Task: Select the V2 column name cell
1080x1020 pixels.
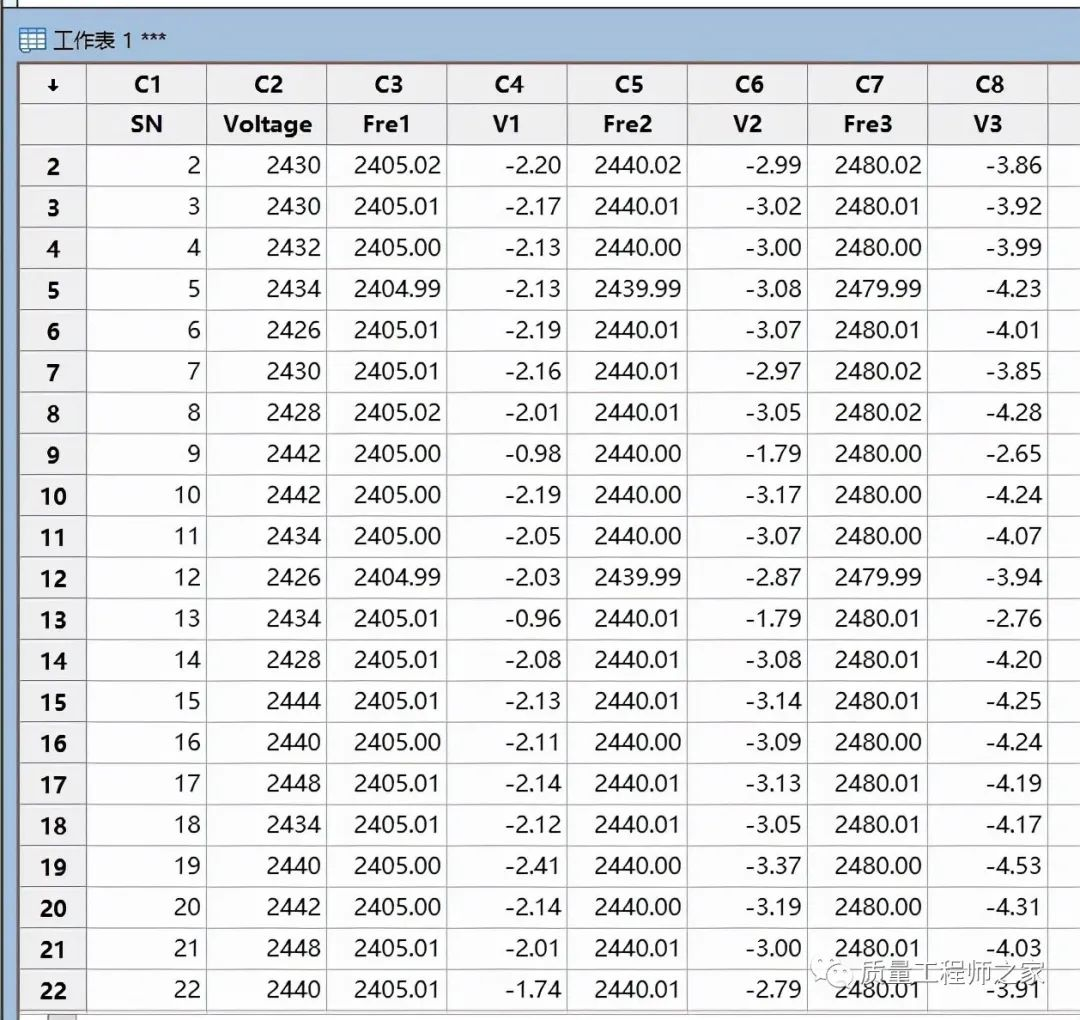Action: pos(747,125)
